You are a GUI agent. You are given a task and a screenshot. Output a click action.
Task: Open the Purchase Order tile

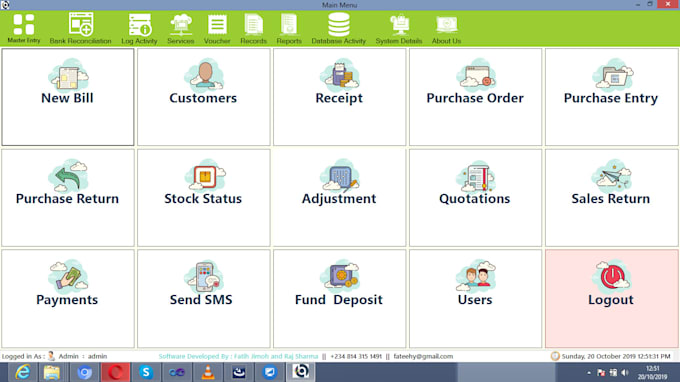click(475, 97)
